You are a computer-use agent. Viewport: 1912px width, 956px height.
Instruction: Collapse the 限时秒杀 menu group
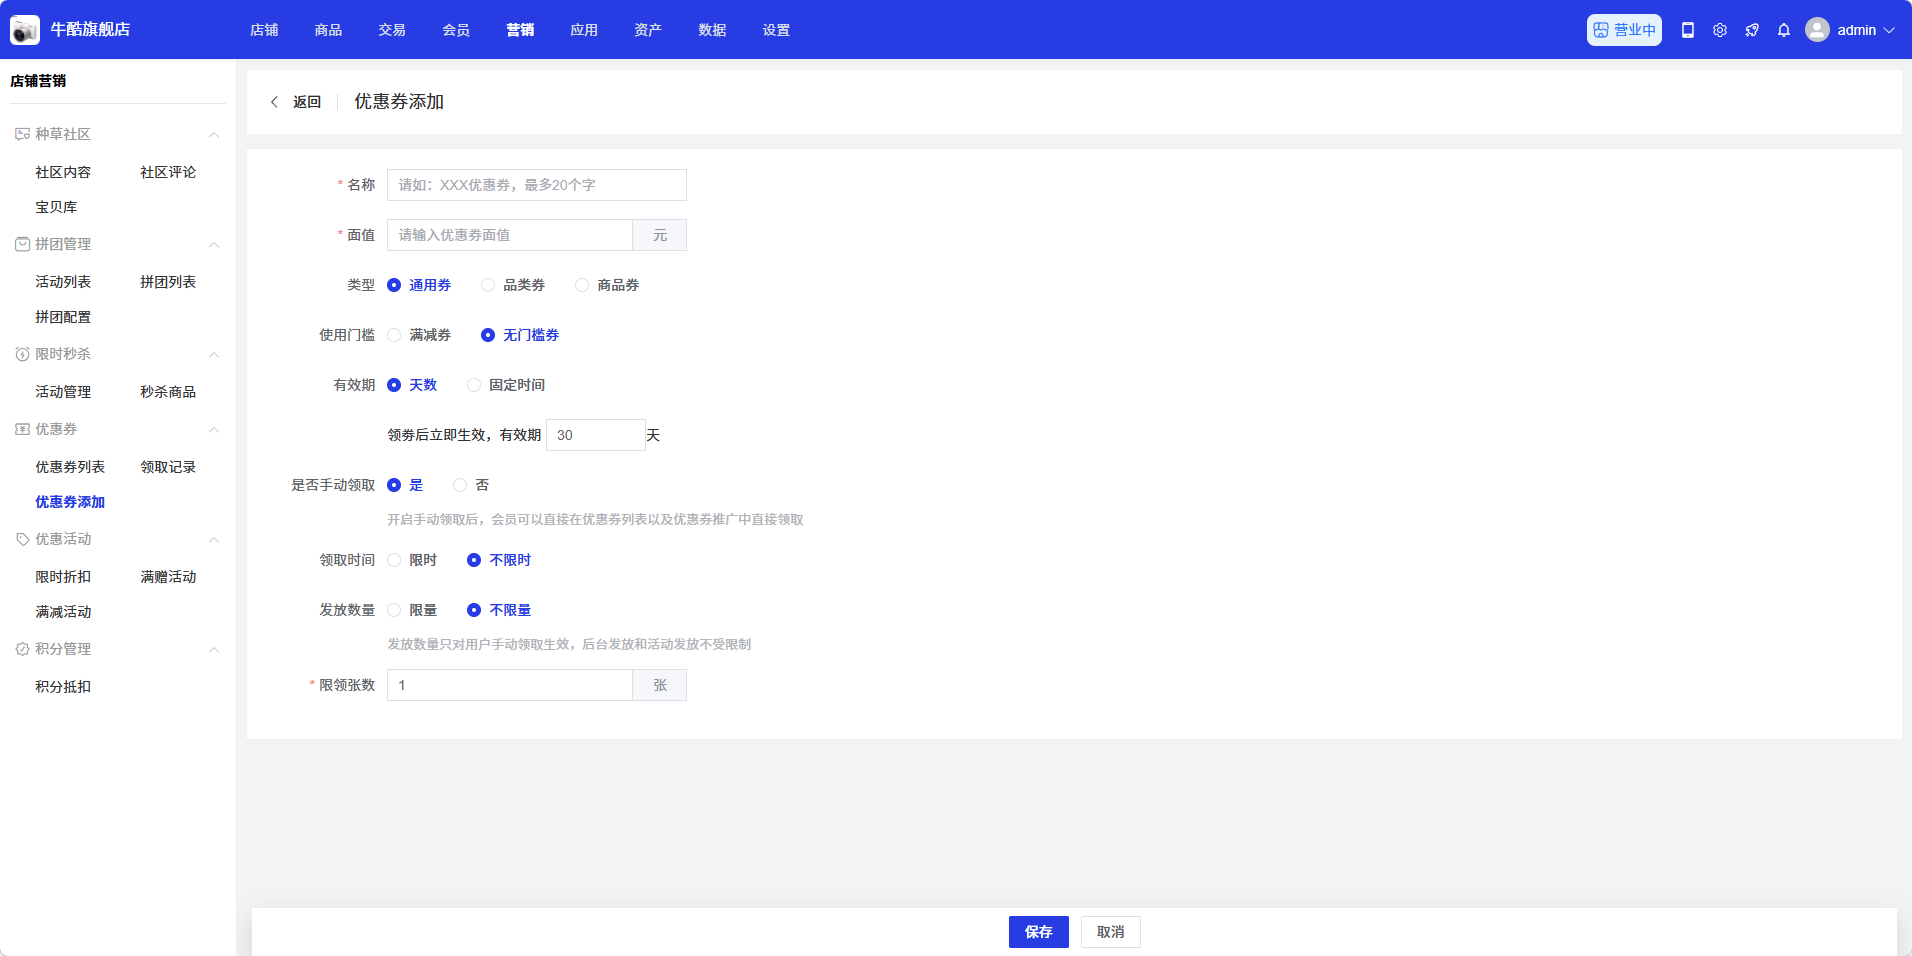click(x=214, y=354)
